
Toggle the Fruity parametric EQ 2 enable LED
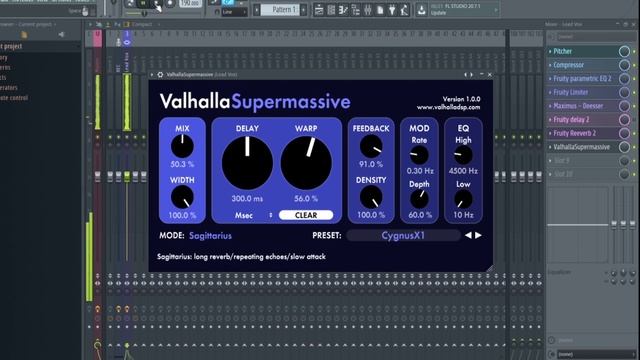point(634,79)
